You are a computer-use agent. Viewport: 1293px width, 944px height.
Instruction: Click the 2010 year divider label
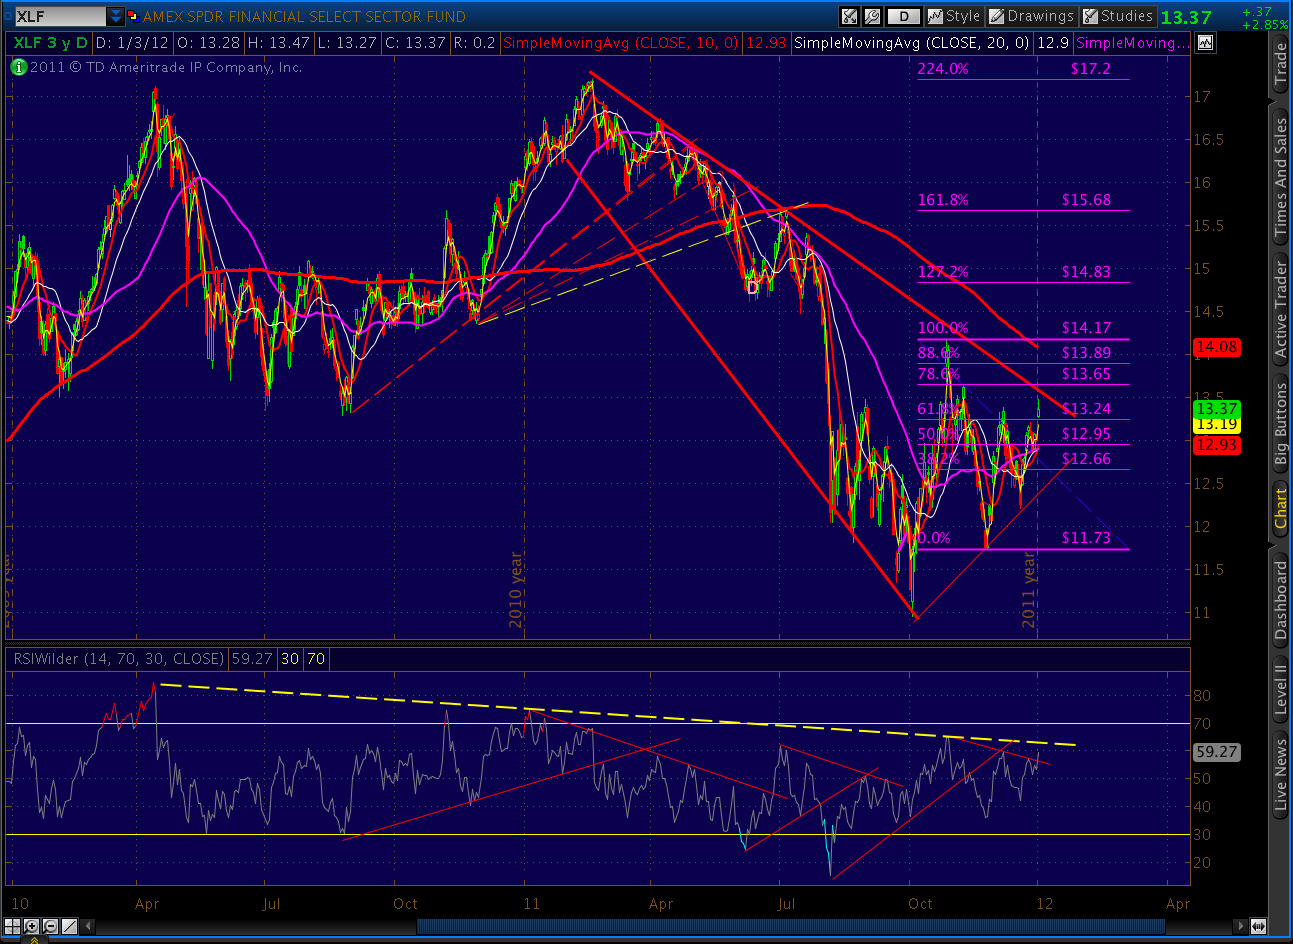516,590
